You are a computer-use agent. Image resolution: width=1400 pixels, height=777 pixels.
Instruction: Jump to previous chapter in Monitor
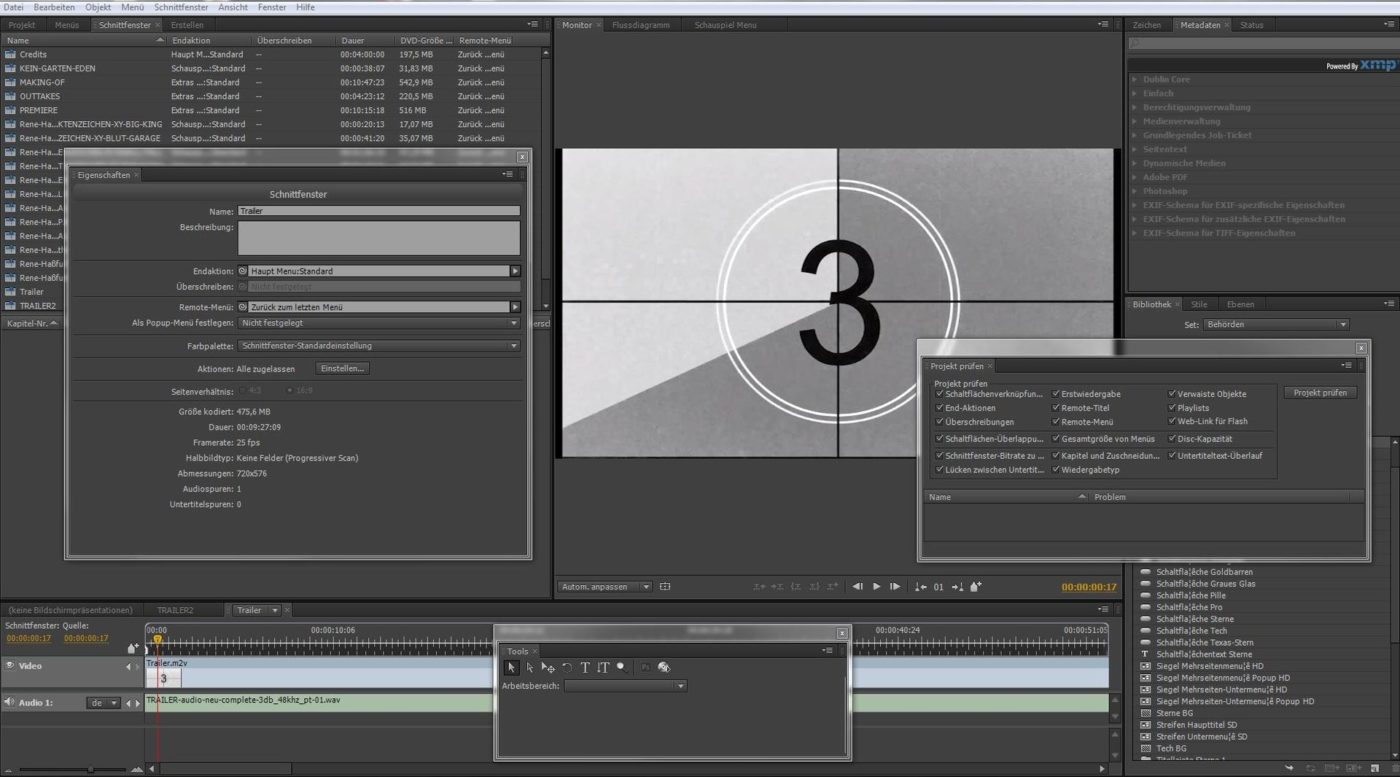point(921,586)
